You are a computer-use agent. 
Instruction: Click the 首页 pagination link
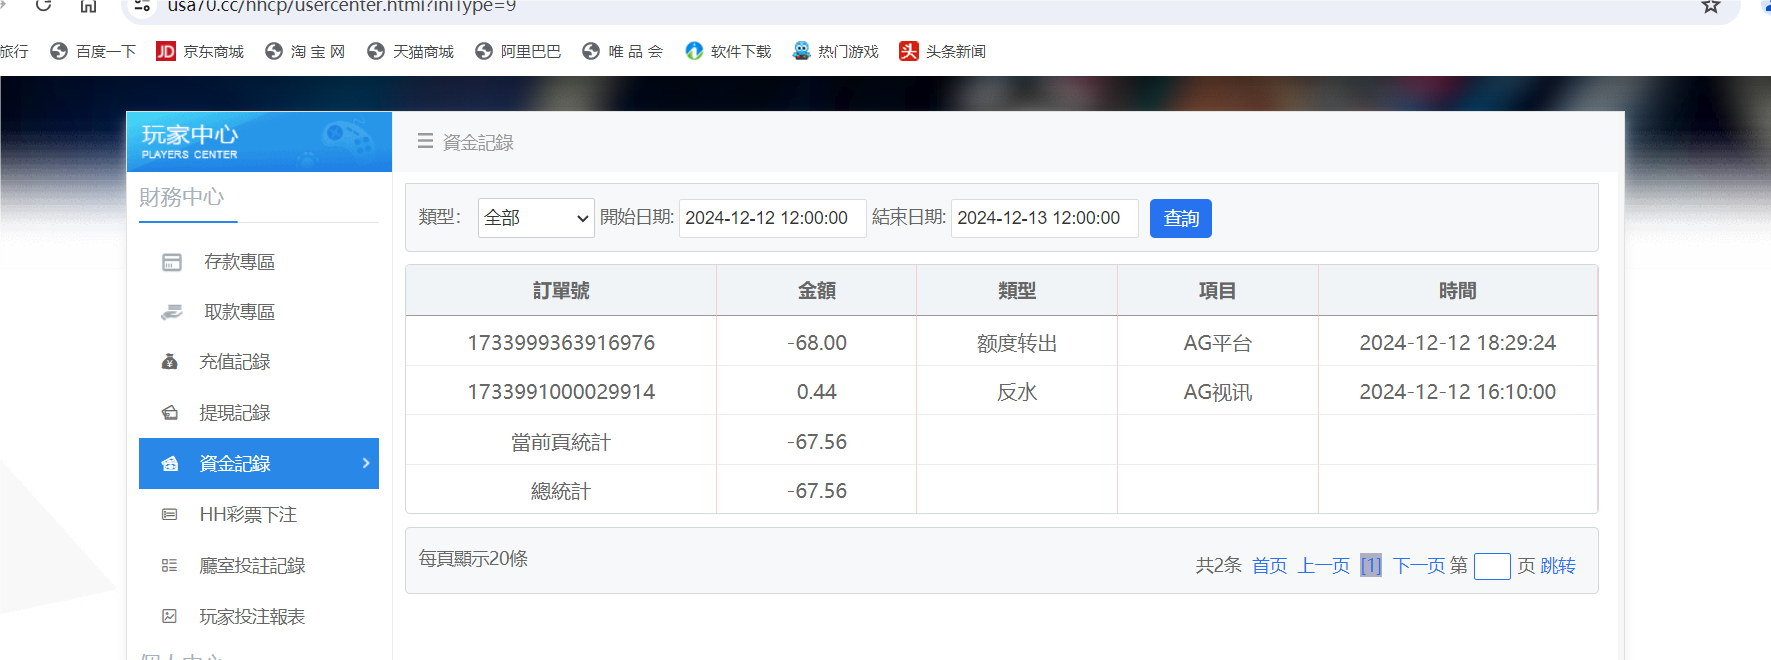pyautogui.click(x=1269, y=566)
